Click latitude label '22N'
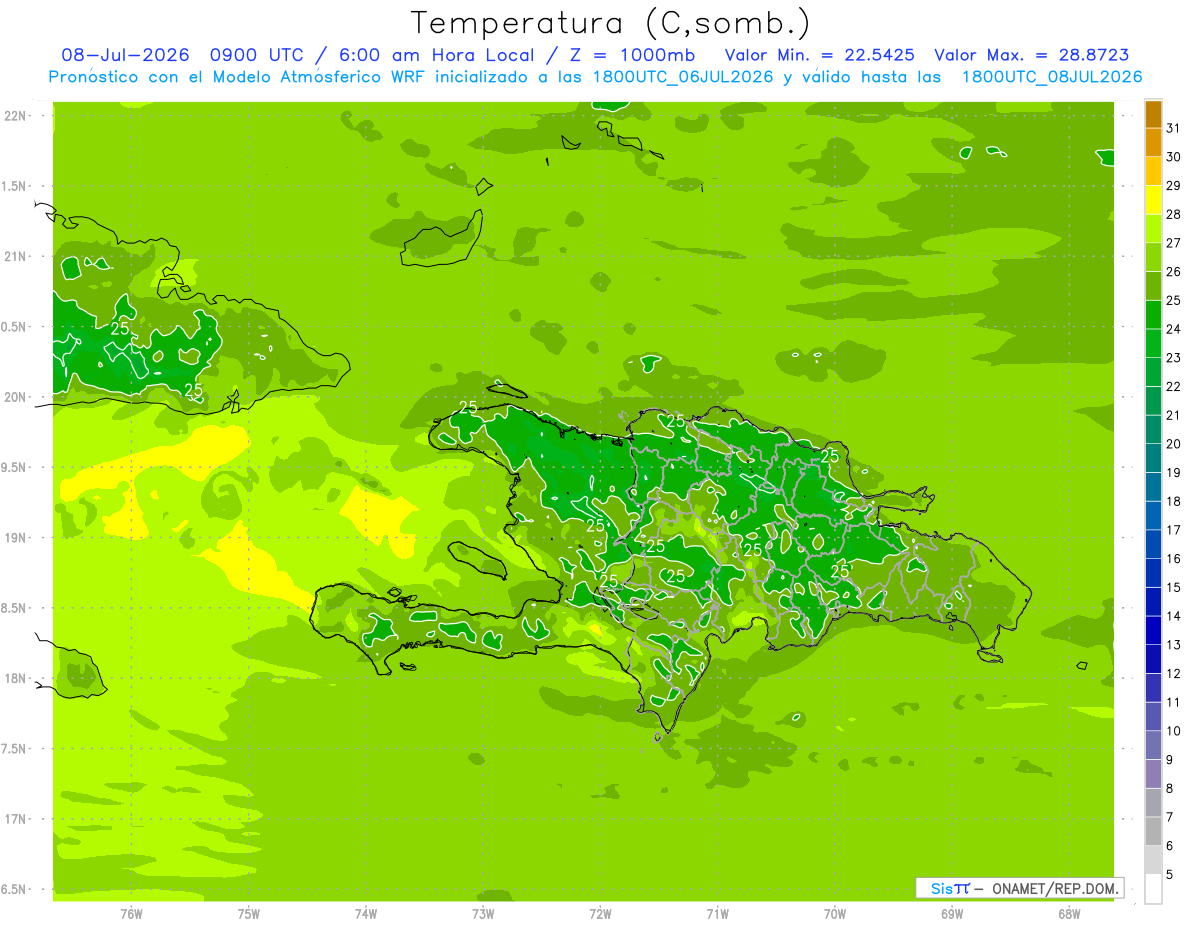Viewport: 1200px width, 927px height. 16,116
